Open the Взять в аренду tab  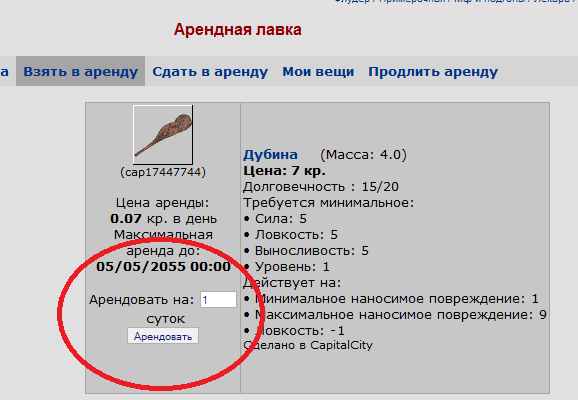tap(80, 72)
